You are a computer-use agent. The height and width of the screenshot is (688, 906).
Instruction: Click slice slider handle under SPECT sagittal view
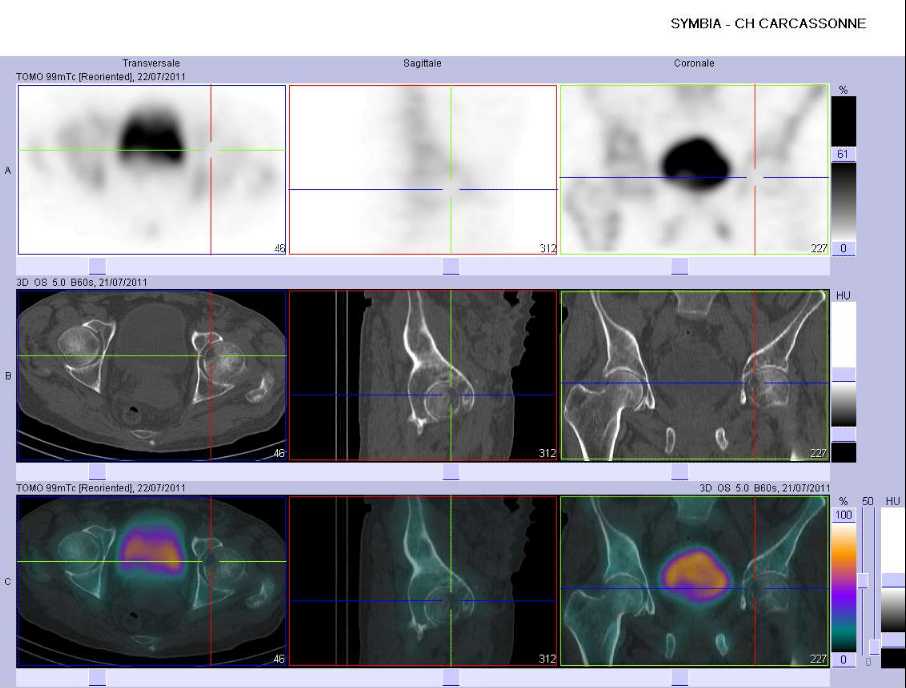451,266
